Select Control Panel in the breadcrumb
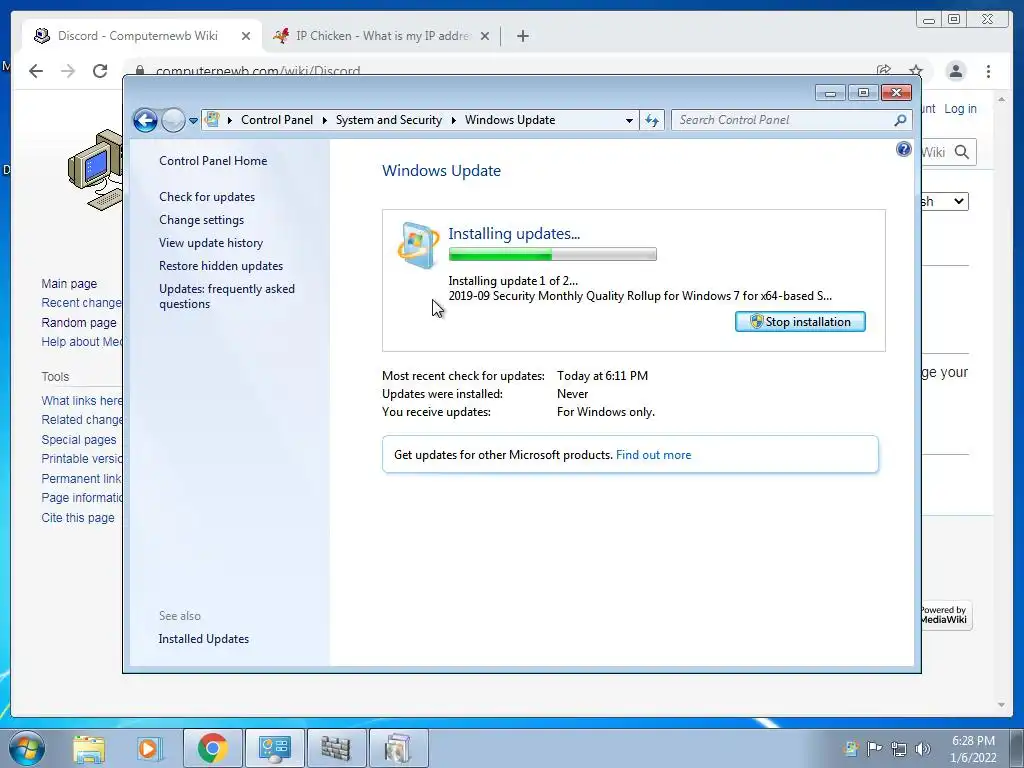The image size is (1024, 768). coord(277,120)
